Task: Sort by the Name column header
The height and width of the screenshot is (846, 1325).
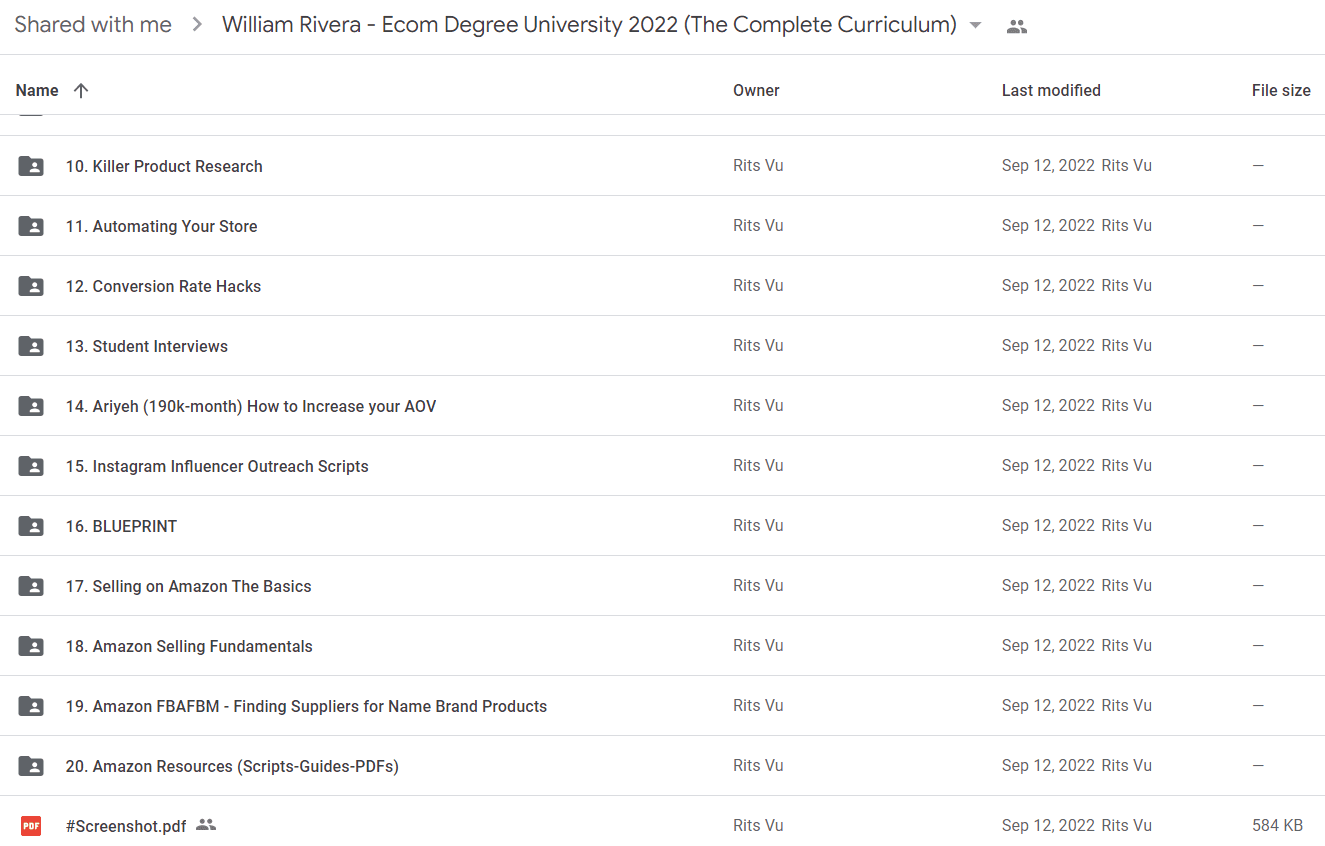Action: point(37,90)
